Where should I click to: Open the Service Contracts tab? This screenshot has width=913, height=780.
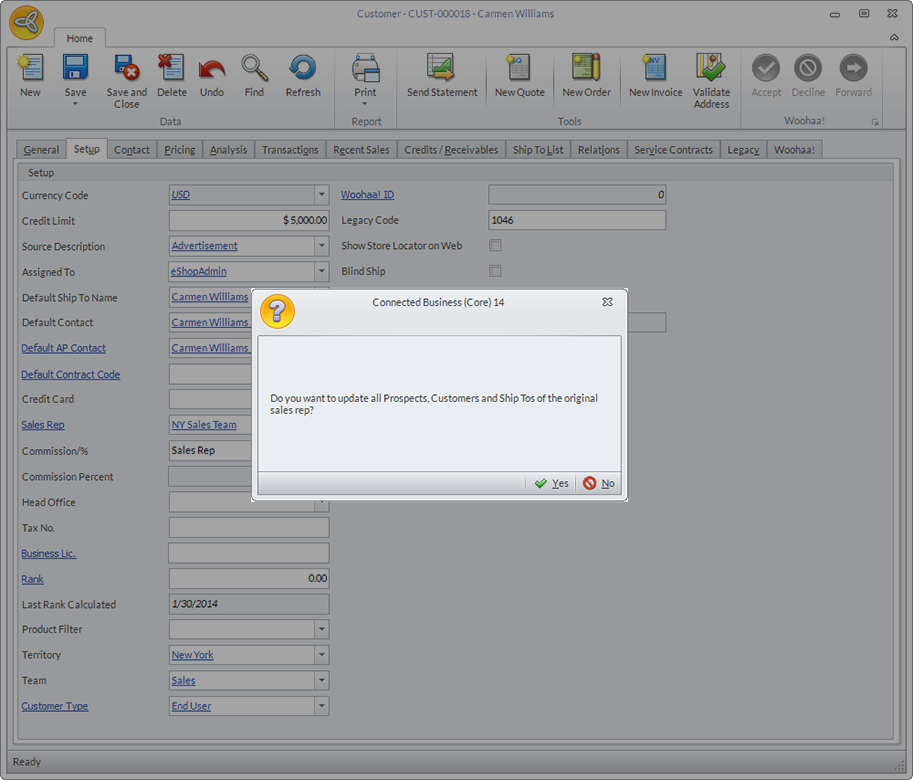(x=673, y=150)
